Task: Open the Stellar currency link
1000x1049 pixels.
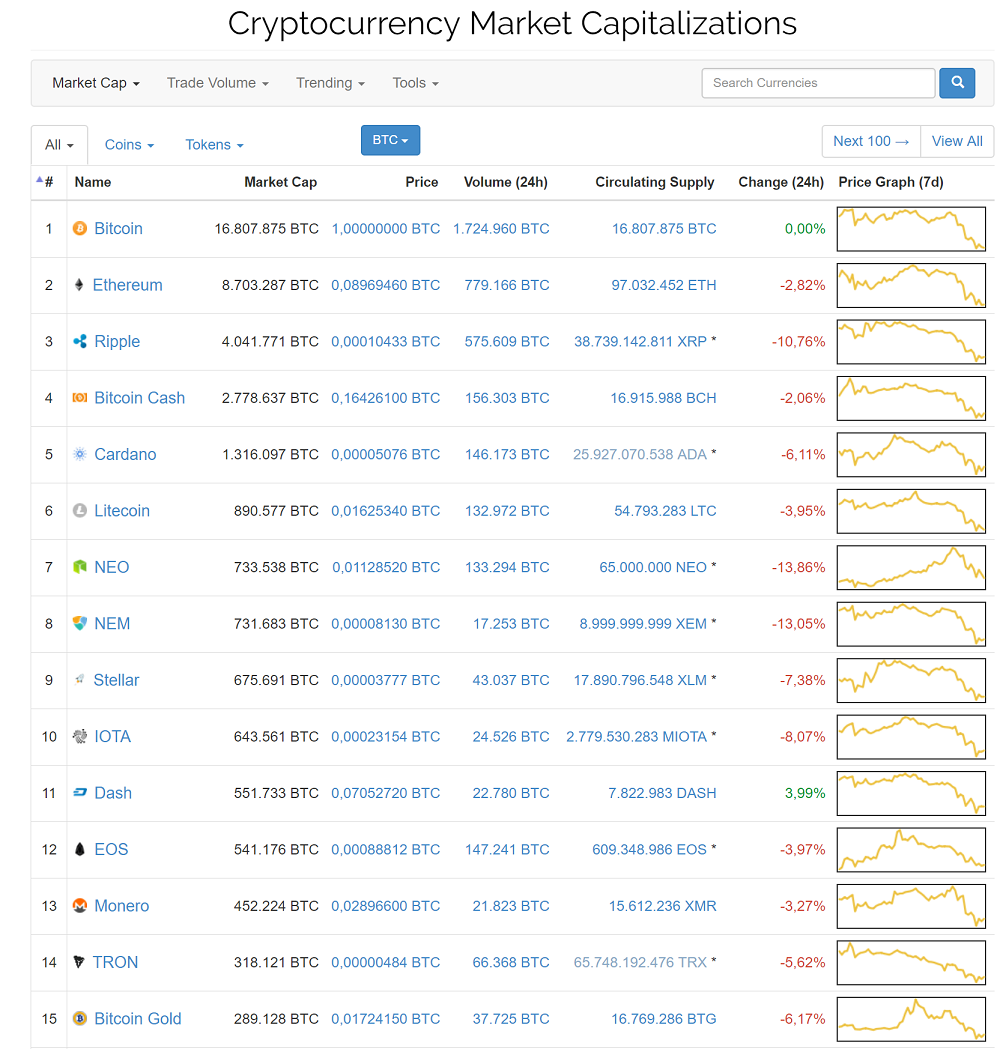Action: (x=116, y=680)
